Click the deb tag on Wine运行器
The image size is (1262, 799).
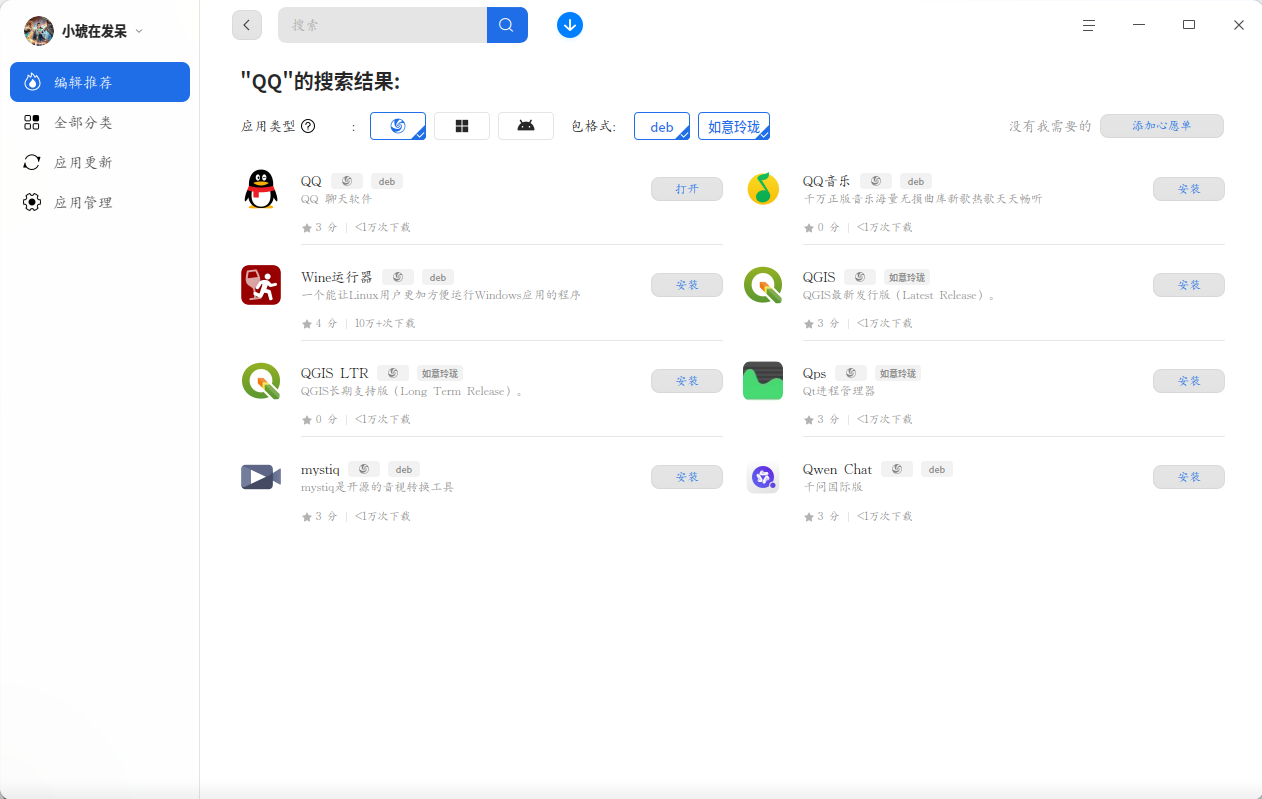(438, 277)
